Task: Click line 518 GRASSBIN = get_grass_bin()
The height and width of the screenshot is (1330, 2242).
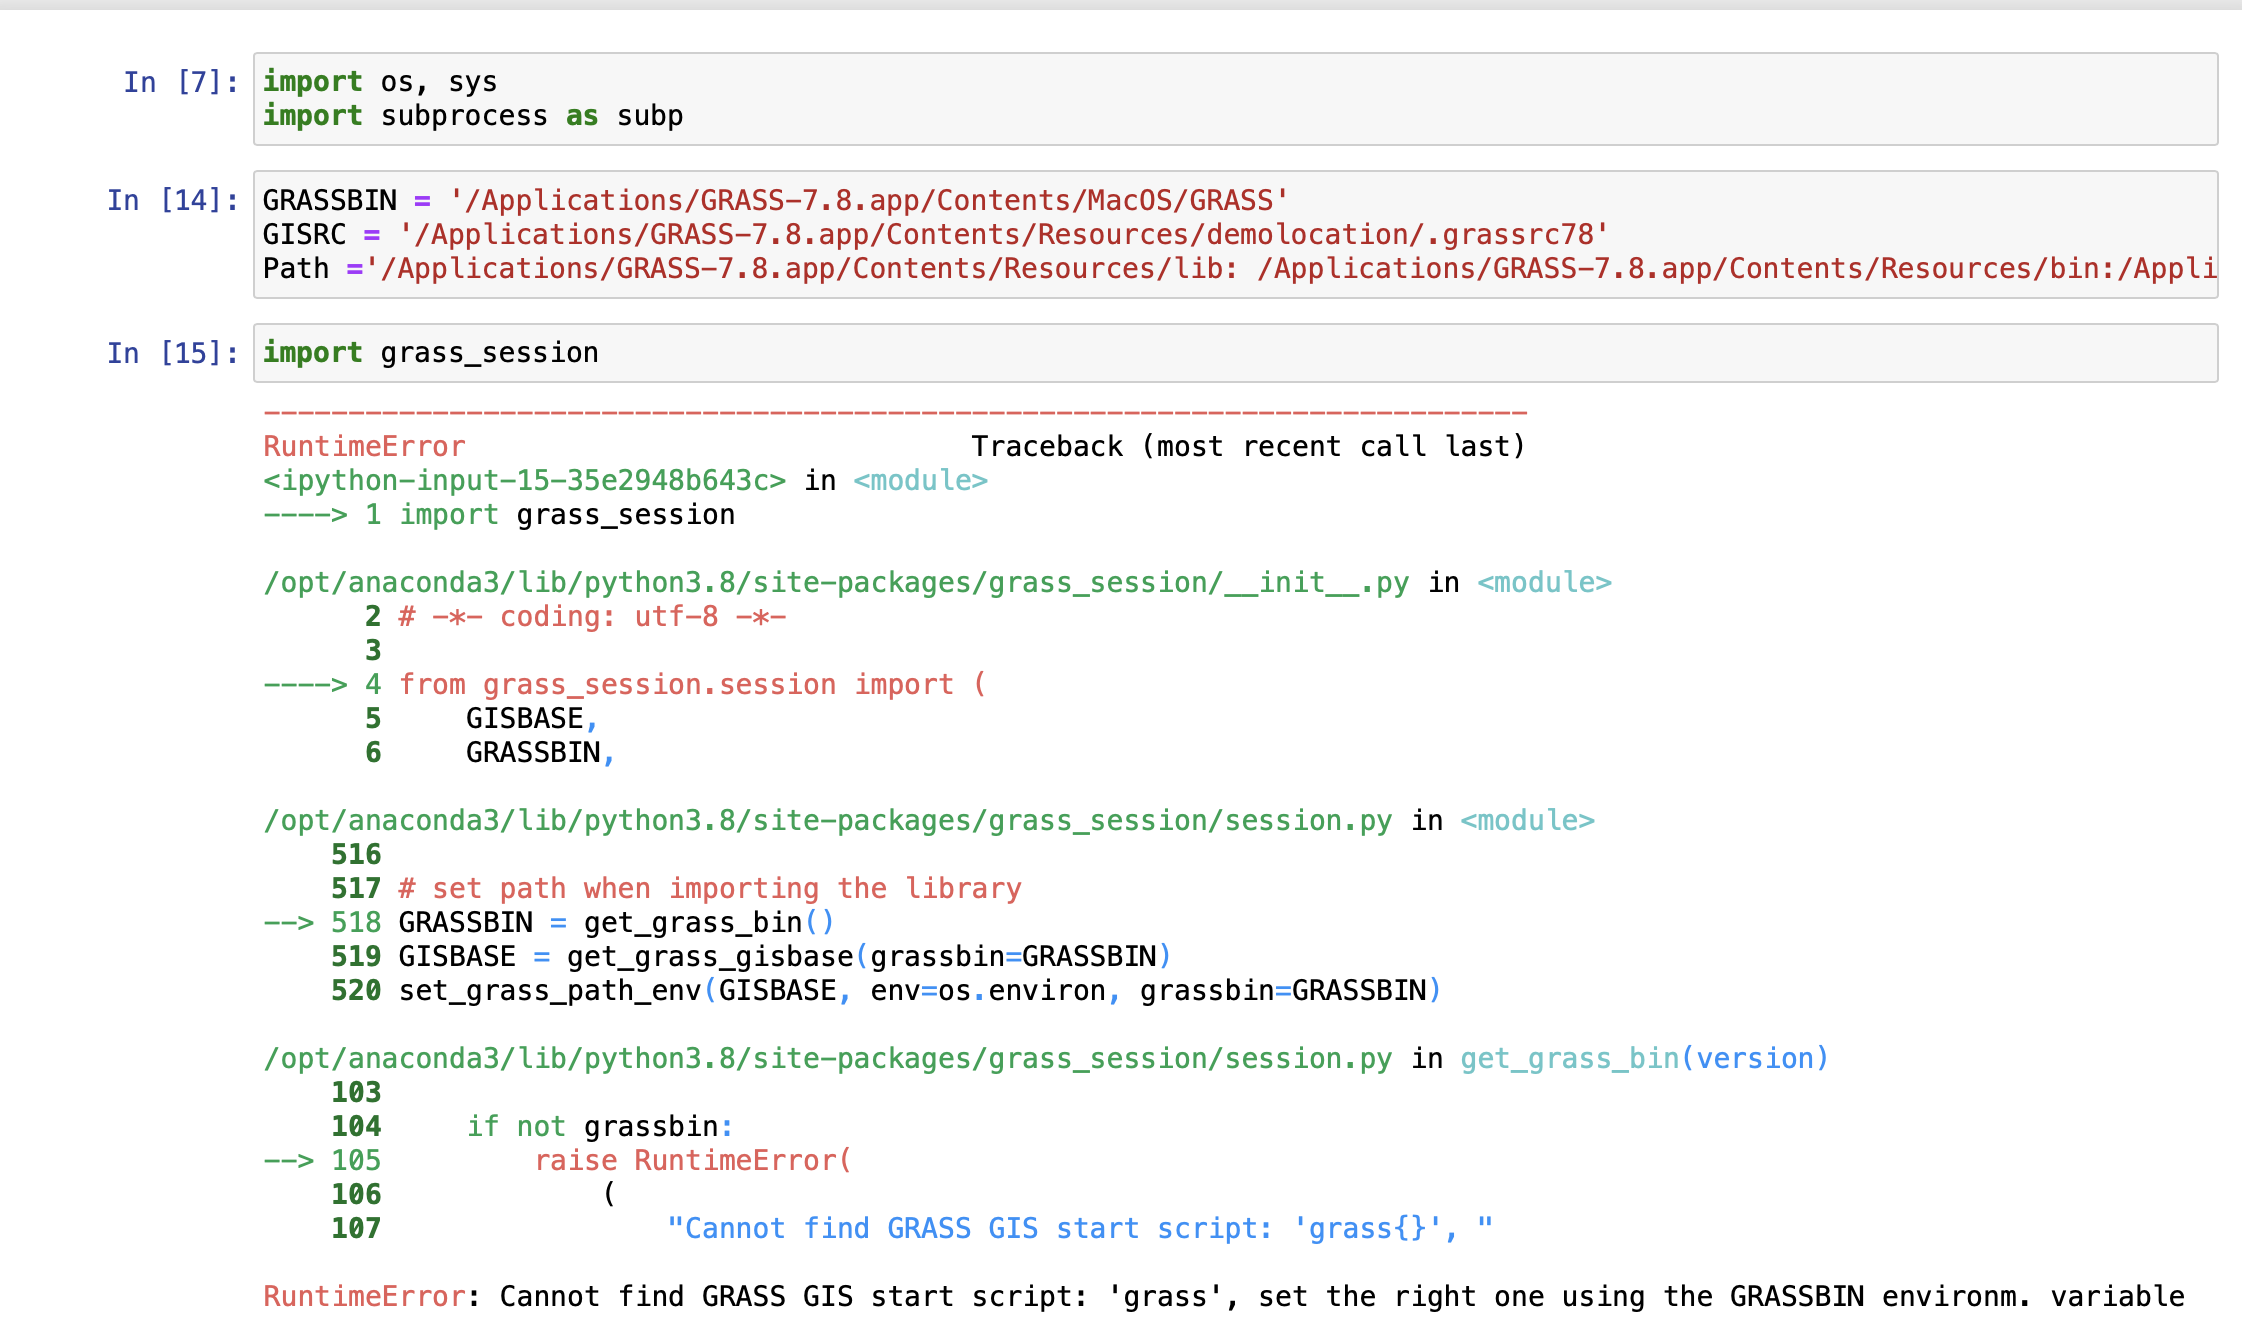Action: tap(616, 923)
